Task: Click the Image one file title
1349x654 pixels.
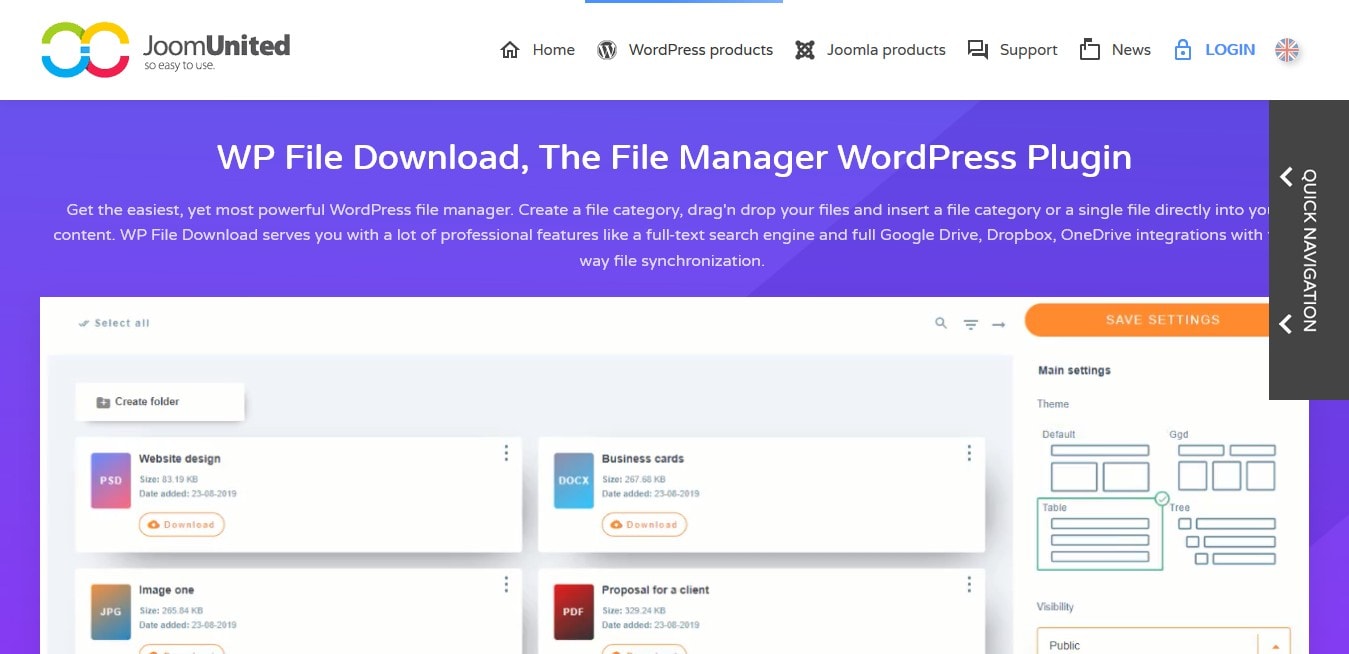Action: tap(167, 590)
